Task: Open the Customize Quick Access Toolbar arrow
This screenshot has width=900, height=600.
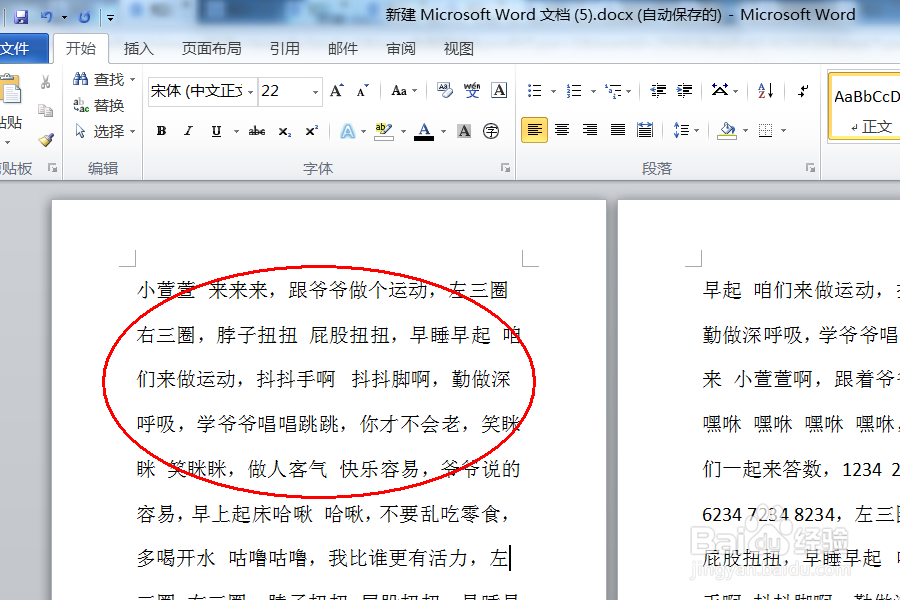Action: (x=110, y=17)
